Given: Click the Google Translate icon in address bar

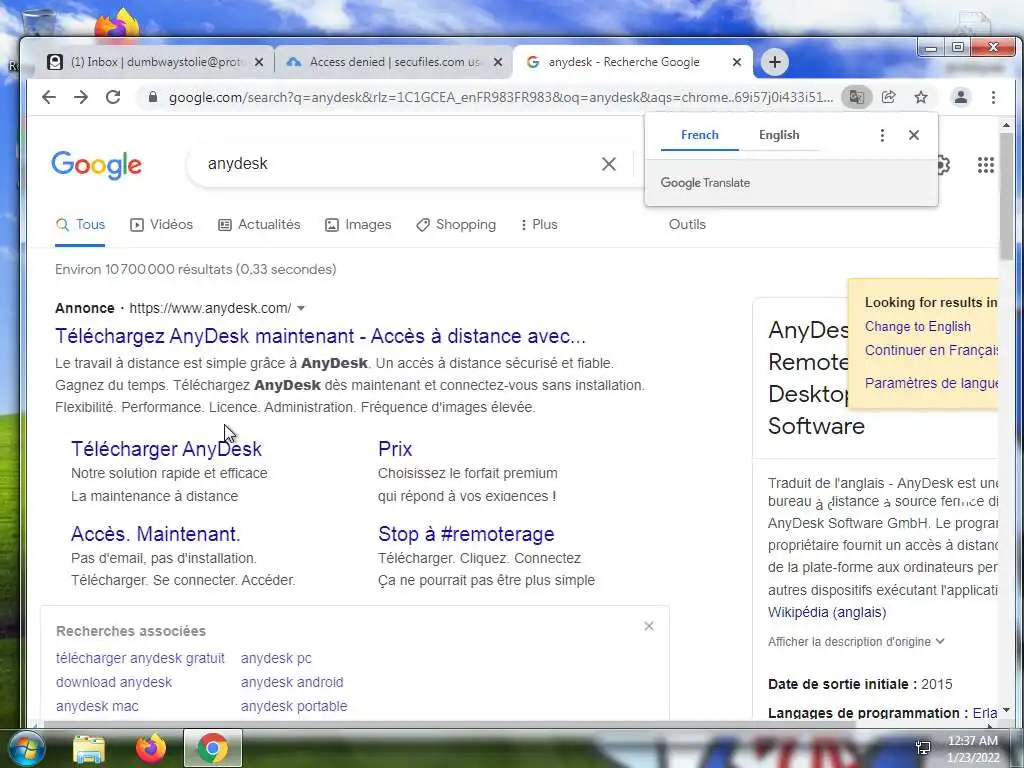Looking at the screenshot, I should [856, 97].
